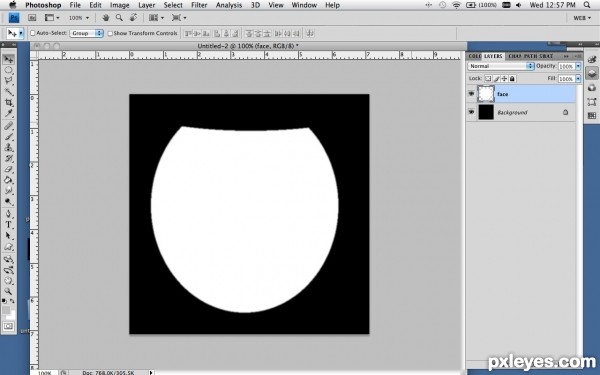Image resolution: width=600 pixels, height=375 pixels.
Task: Click the Rotate View tool in application bar
Action: coord(134,18)
